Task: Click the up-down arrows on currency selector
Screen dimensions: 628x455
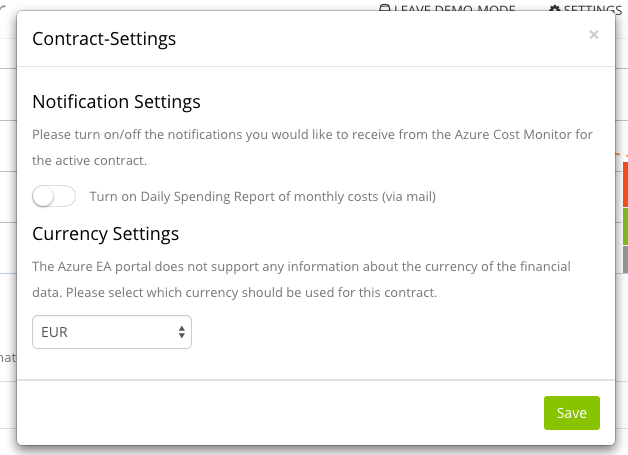Action: coord(181,333)
